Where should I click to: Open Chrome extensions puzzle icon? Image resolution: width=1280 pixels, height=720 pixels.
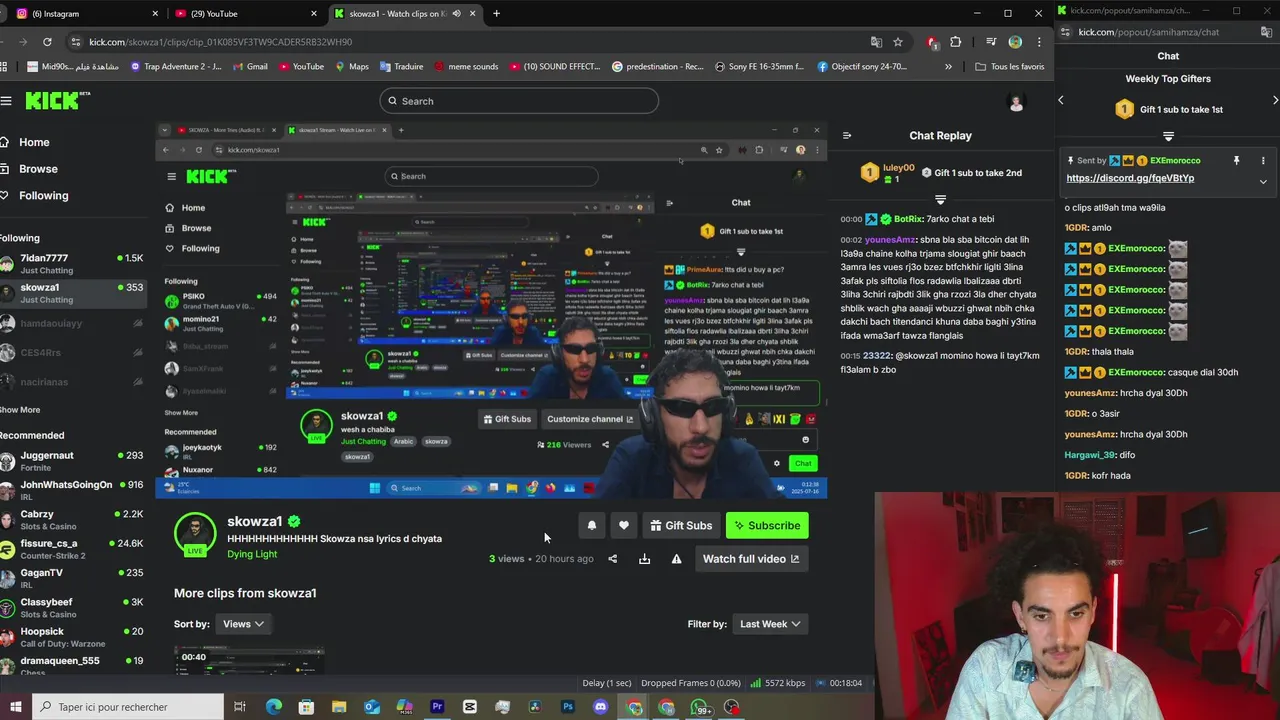[x=955, y=42]
